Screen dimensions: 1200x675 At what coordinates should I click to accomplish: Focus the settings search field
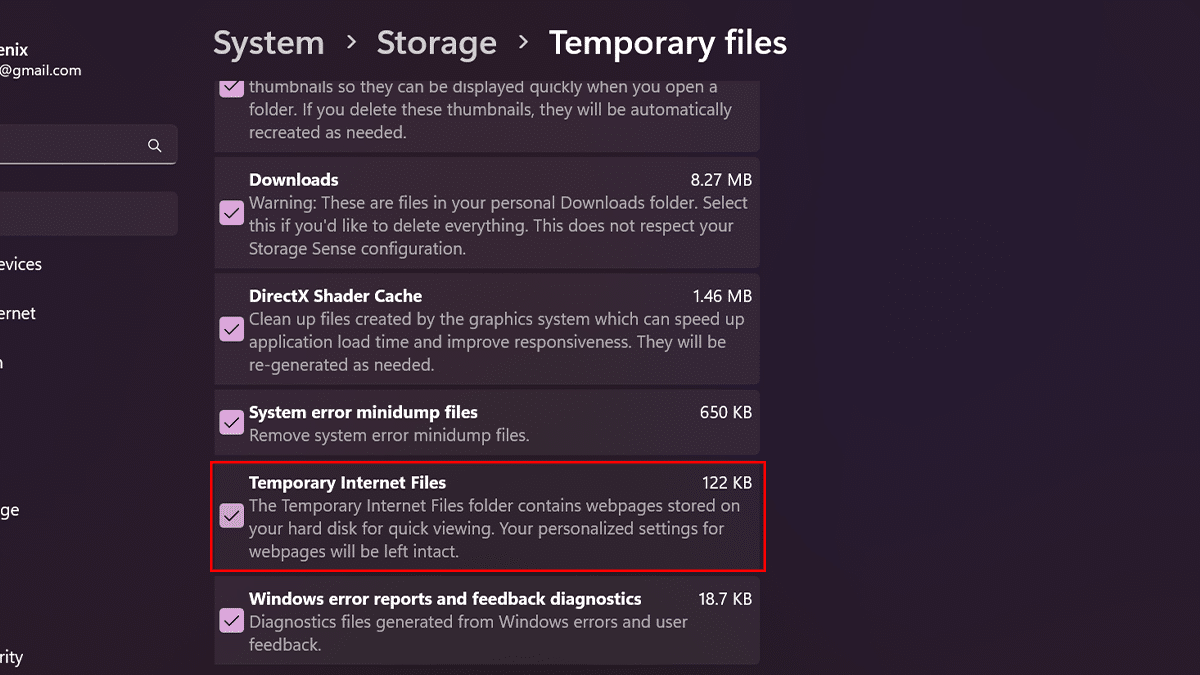pos(70,145)
